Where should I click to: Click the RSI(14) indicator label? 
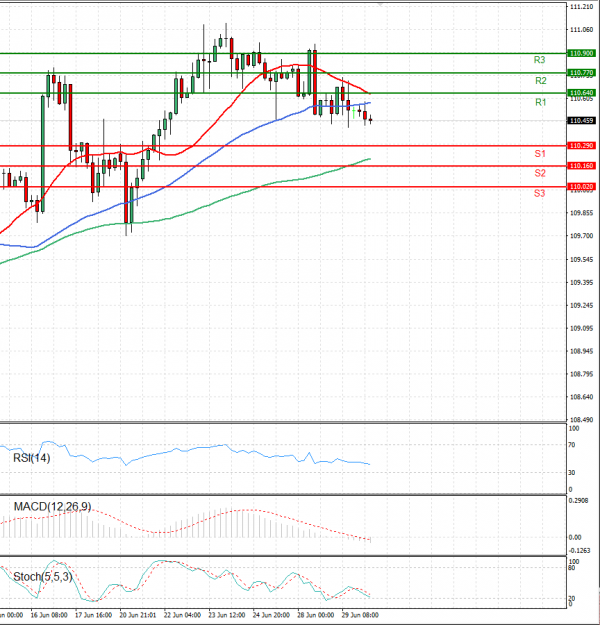[x=32, y=458]
